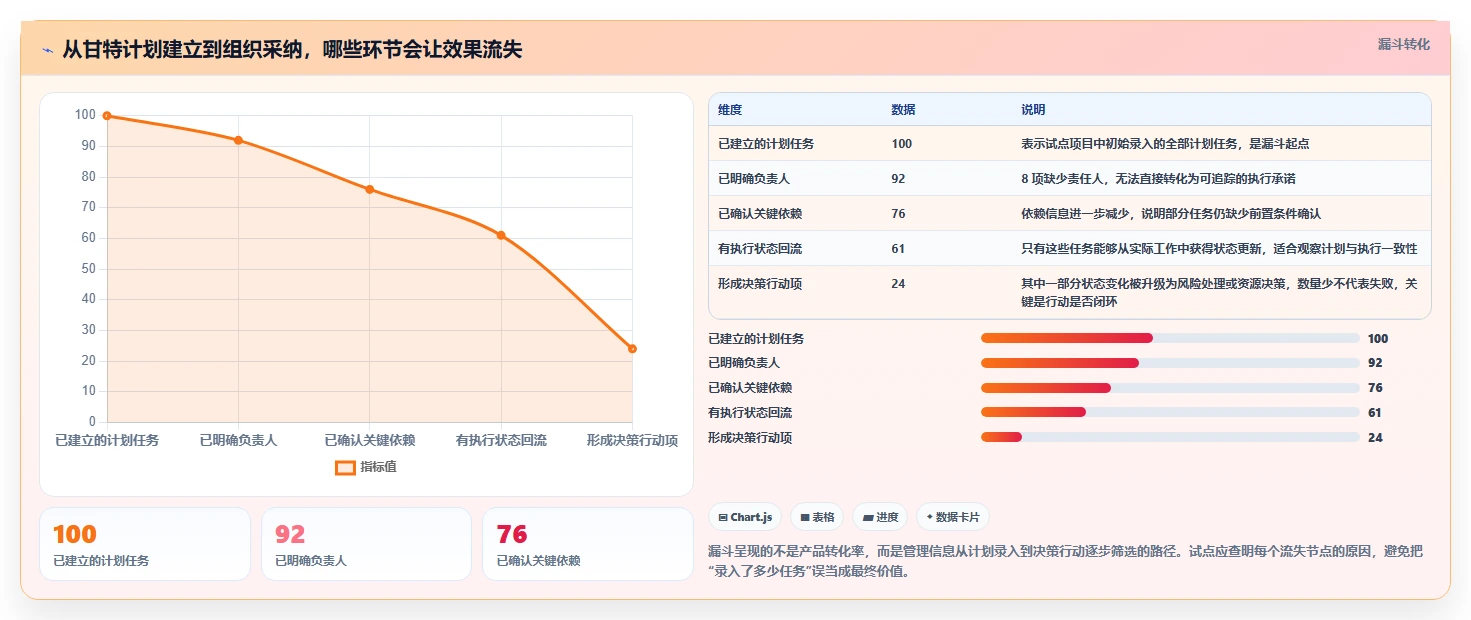
Task: Select the chart point for 形成决策行动项
Action: (632, 349)
